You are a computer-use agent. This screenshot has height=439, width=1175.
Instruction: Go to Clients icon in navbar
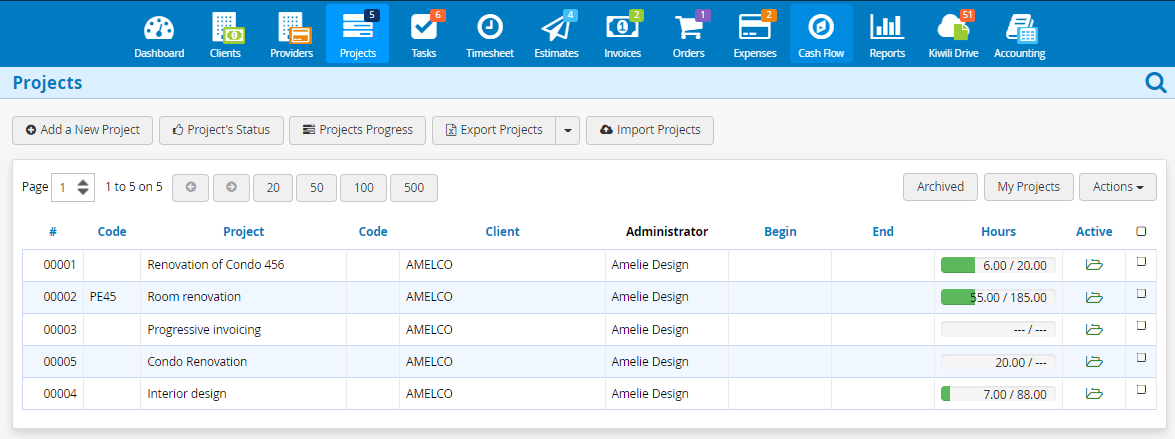tap(226, 28)
